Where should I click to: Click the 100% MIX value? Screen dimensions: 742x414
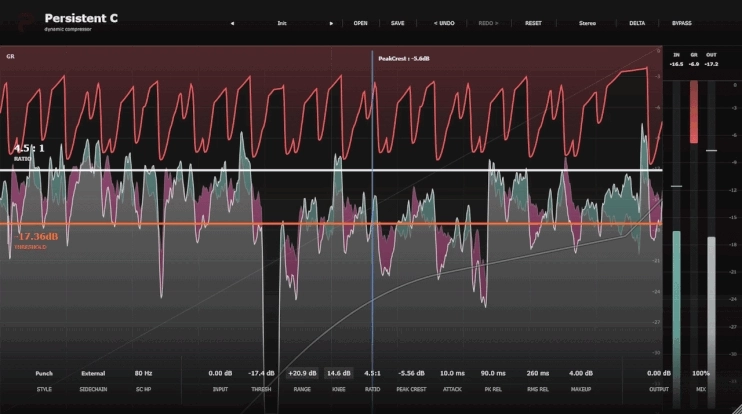coord(701,373)
